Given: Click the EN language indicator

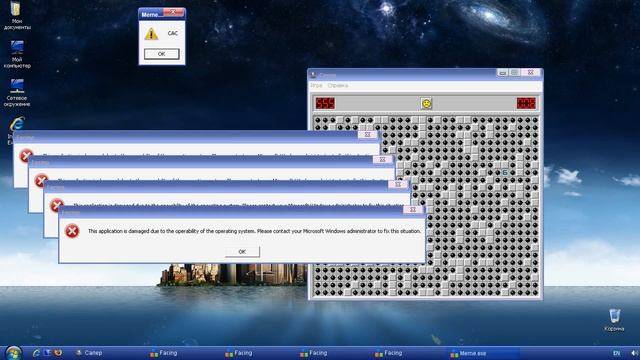Looking at the screenshot, I should coord(616,353).
